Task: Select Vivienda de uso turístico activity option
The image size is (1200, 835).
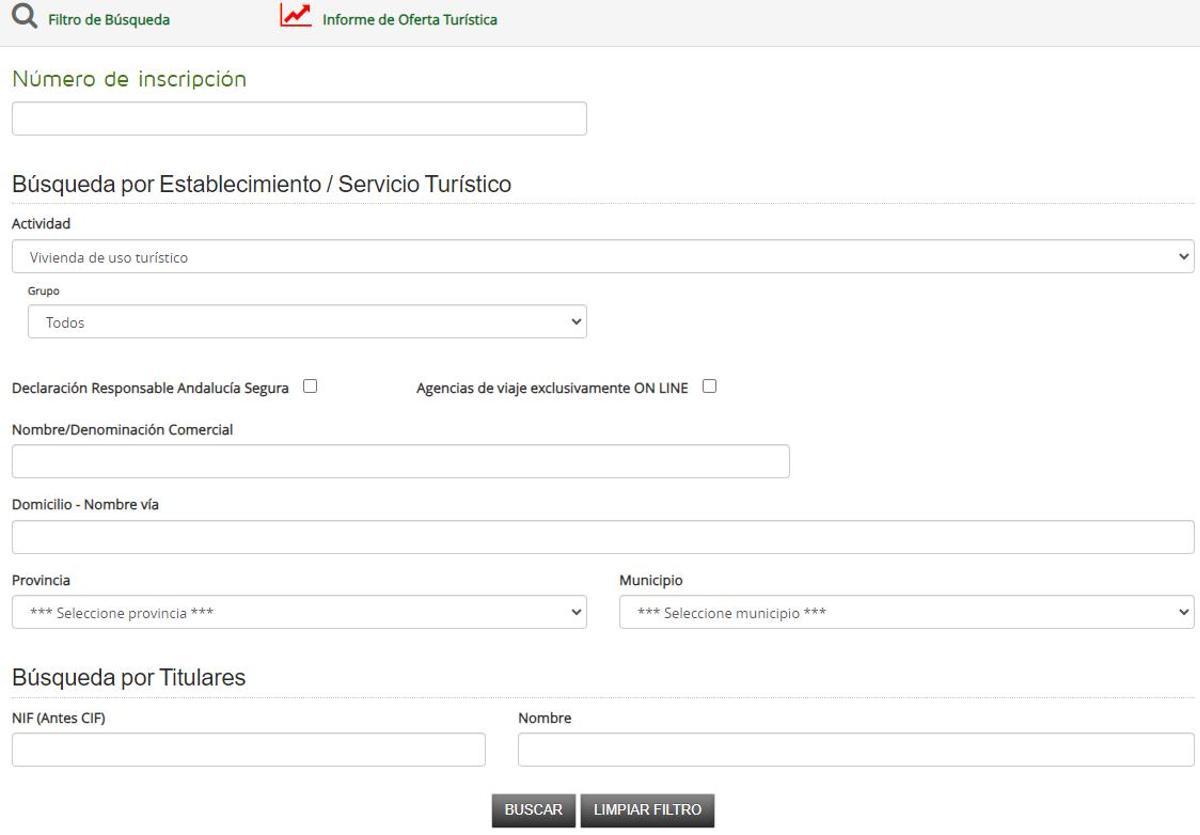Action: click(x=600, y=256)
